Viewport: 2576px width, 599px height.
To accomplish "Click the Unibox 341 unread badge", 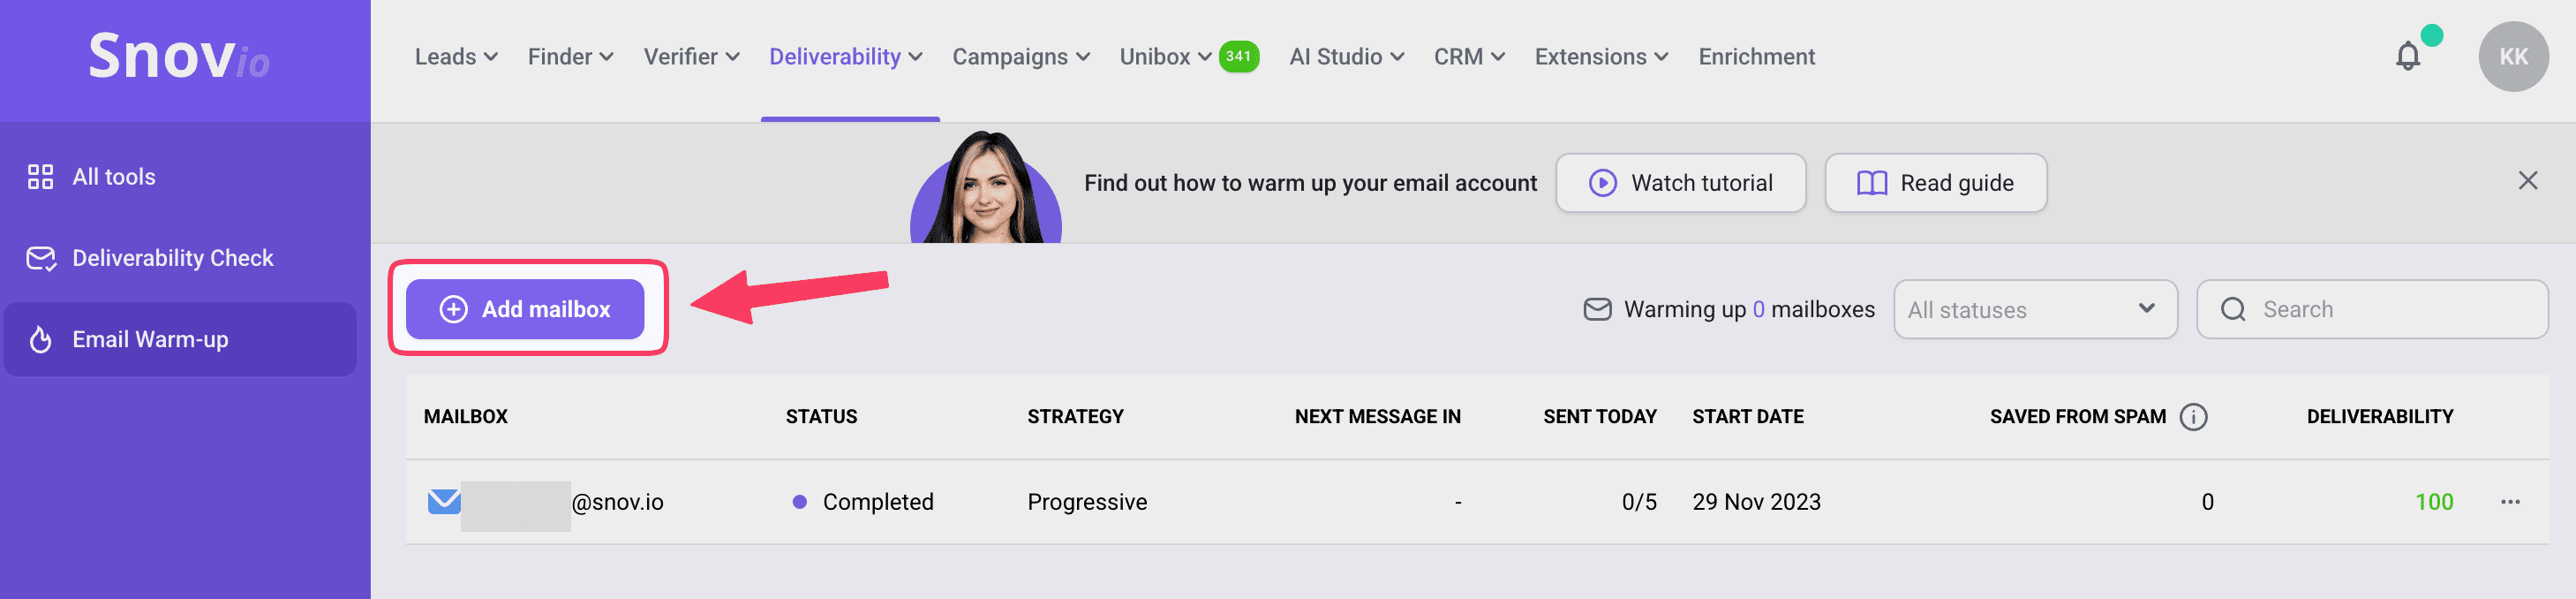I will (1238, 57).
